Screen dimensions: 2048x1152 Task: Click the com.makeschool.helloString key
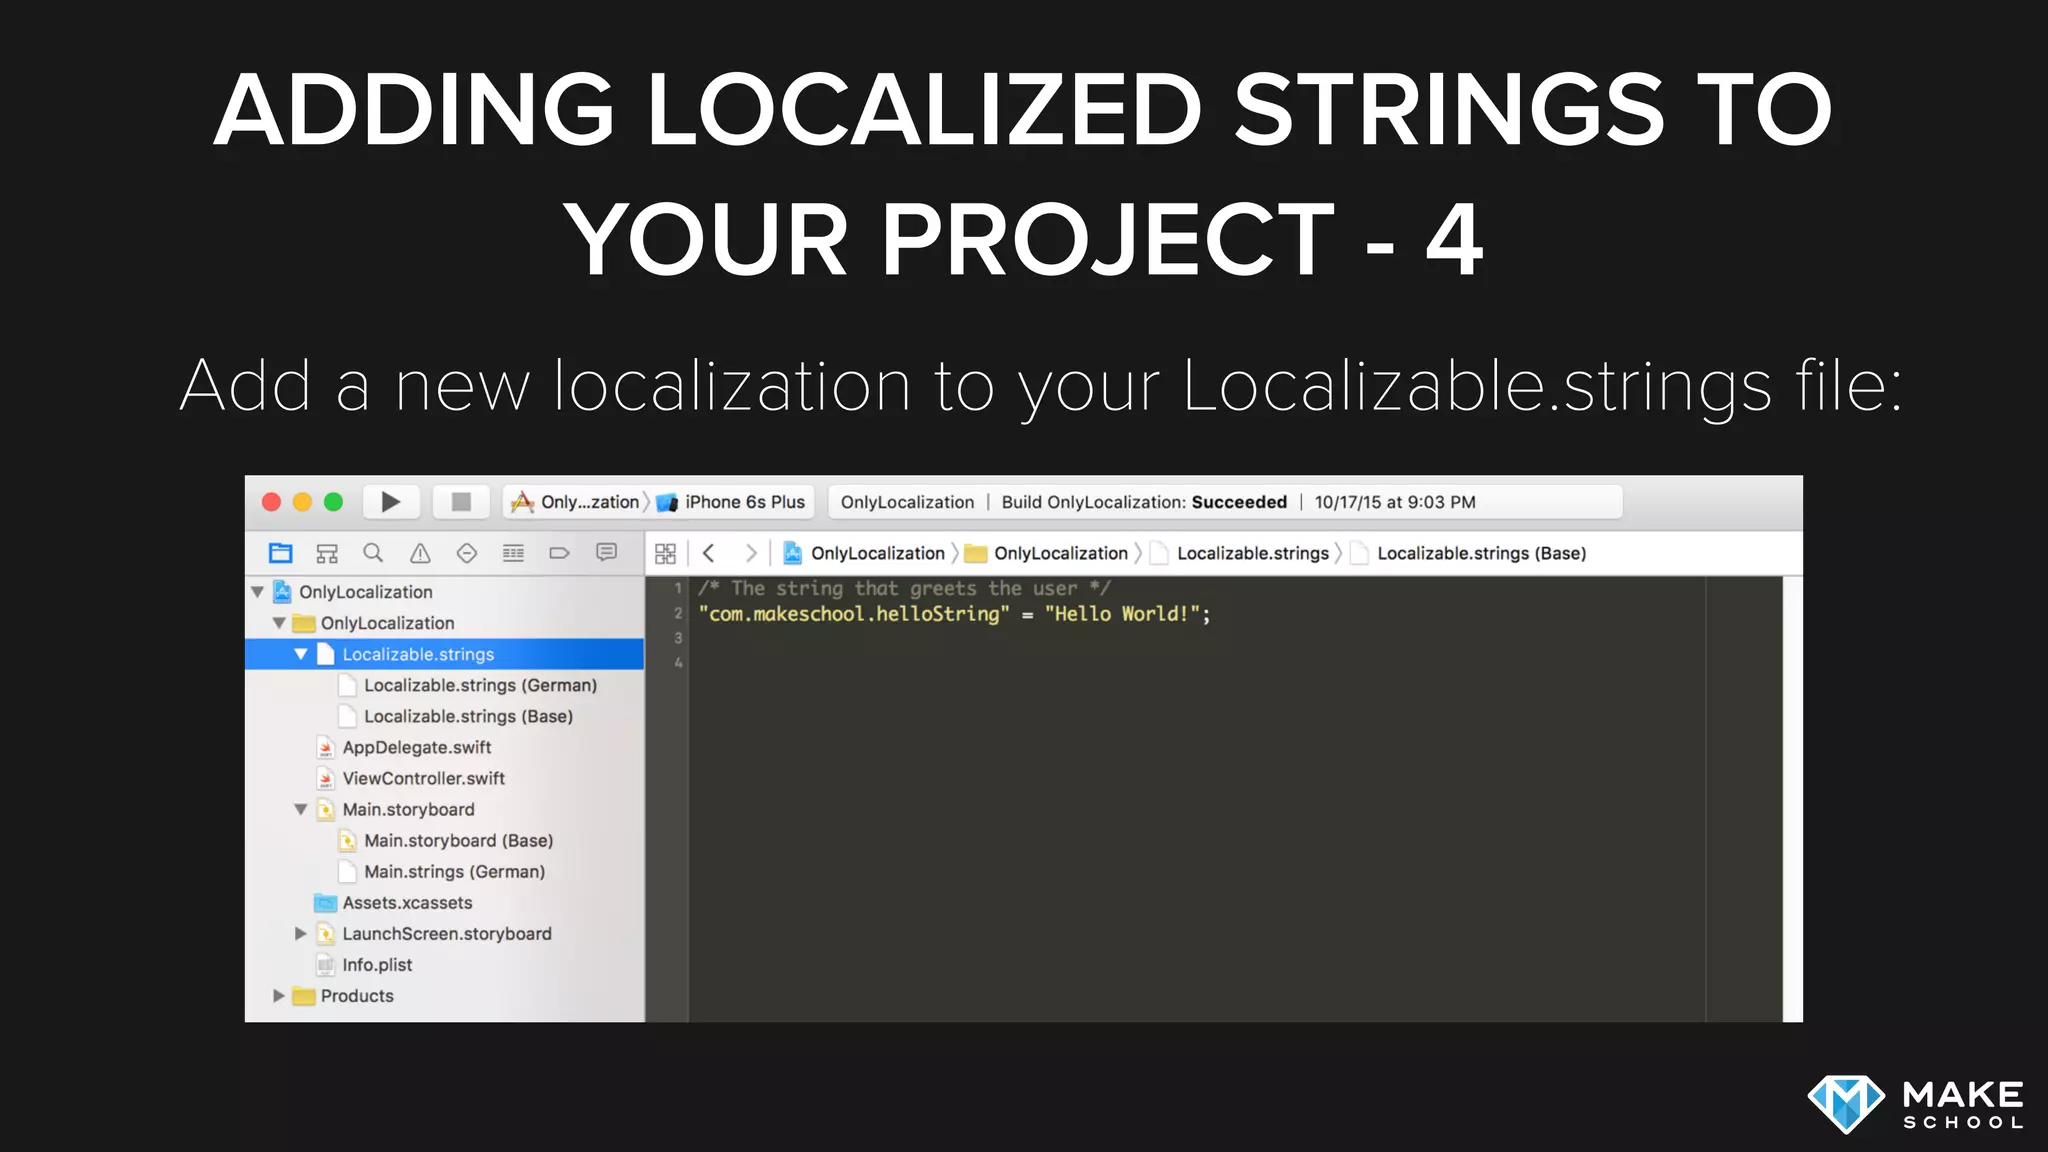tap(854, 614)
